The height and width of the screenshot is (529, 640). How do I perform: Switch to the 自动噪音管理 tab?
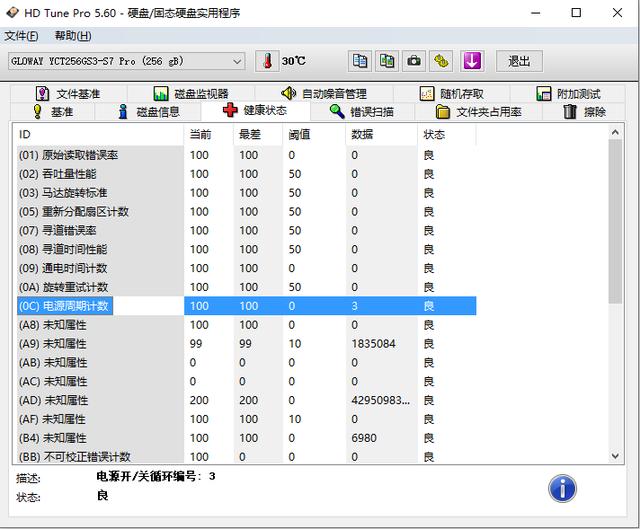coord(324,94)
